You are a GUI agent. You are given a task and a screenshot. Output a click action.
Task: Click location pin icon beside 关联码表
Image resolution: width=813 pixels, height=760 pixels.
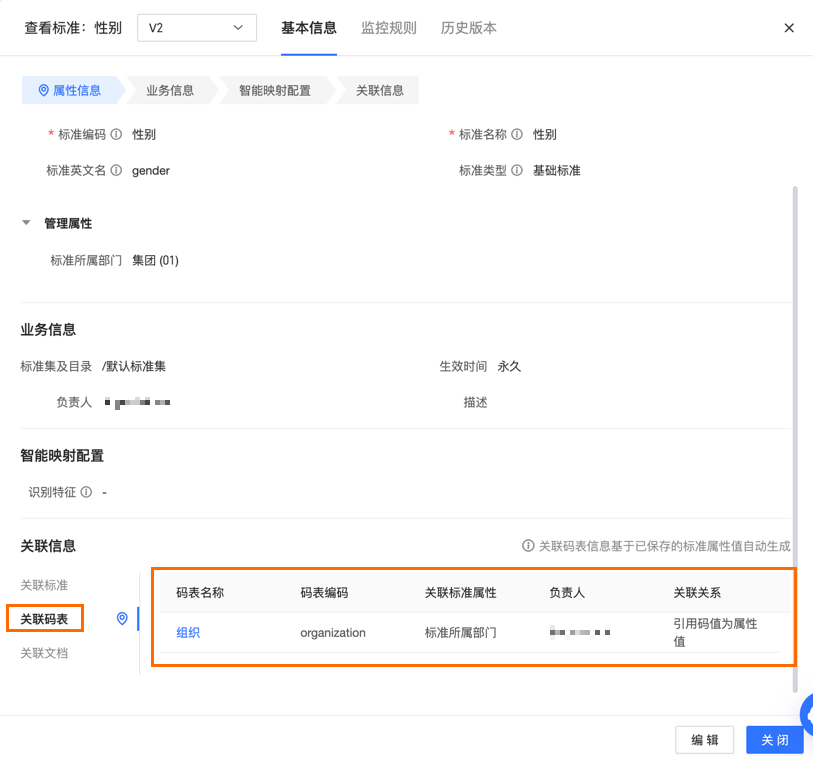tap(122, 619)
